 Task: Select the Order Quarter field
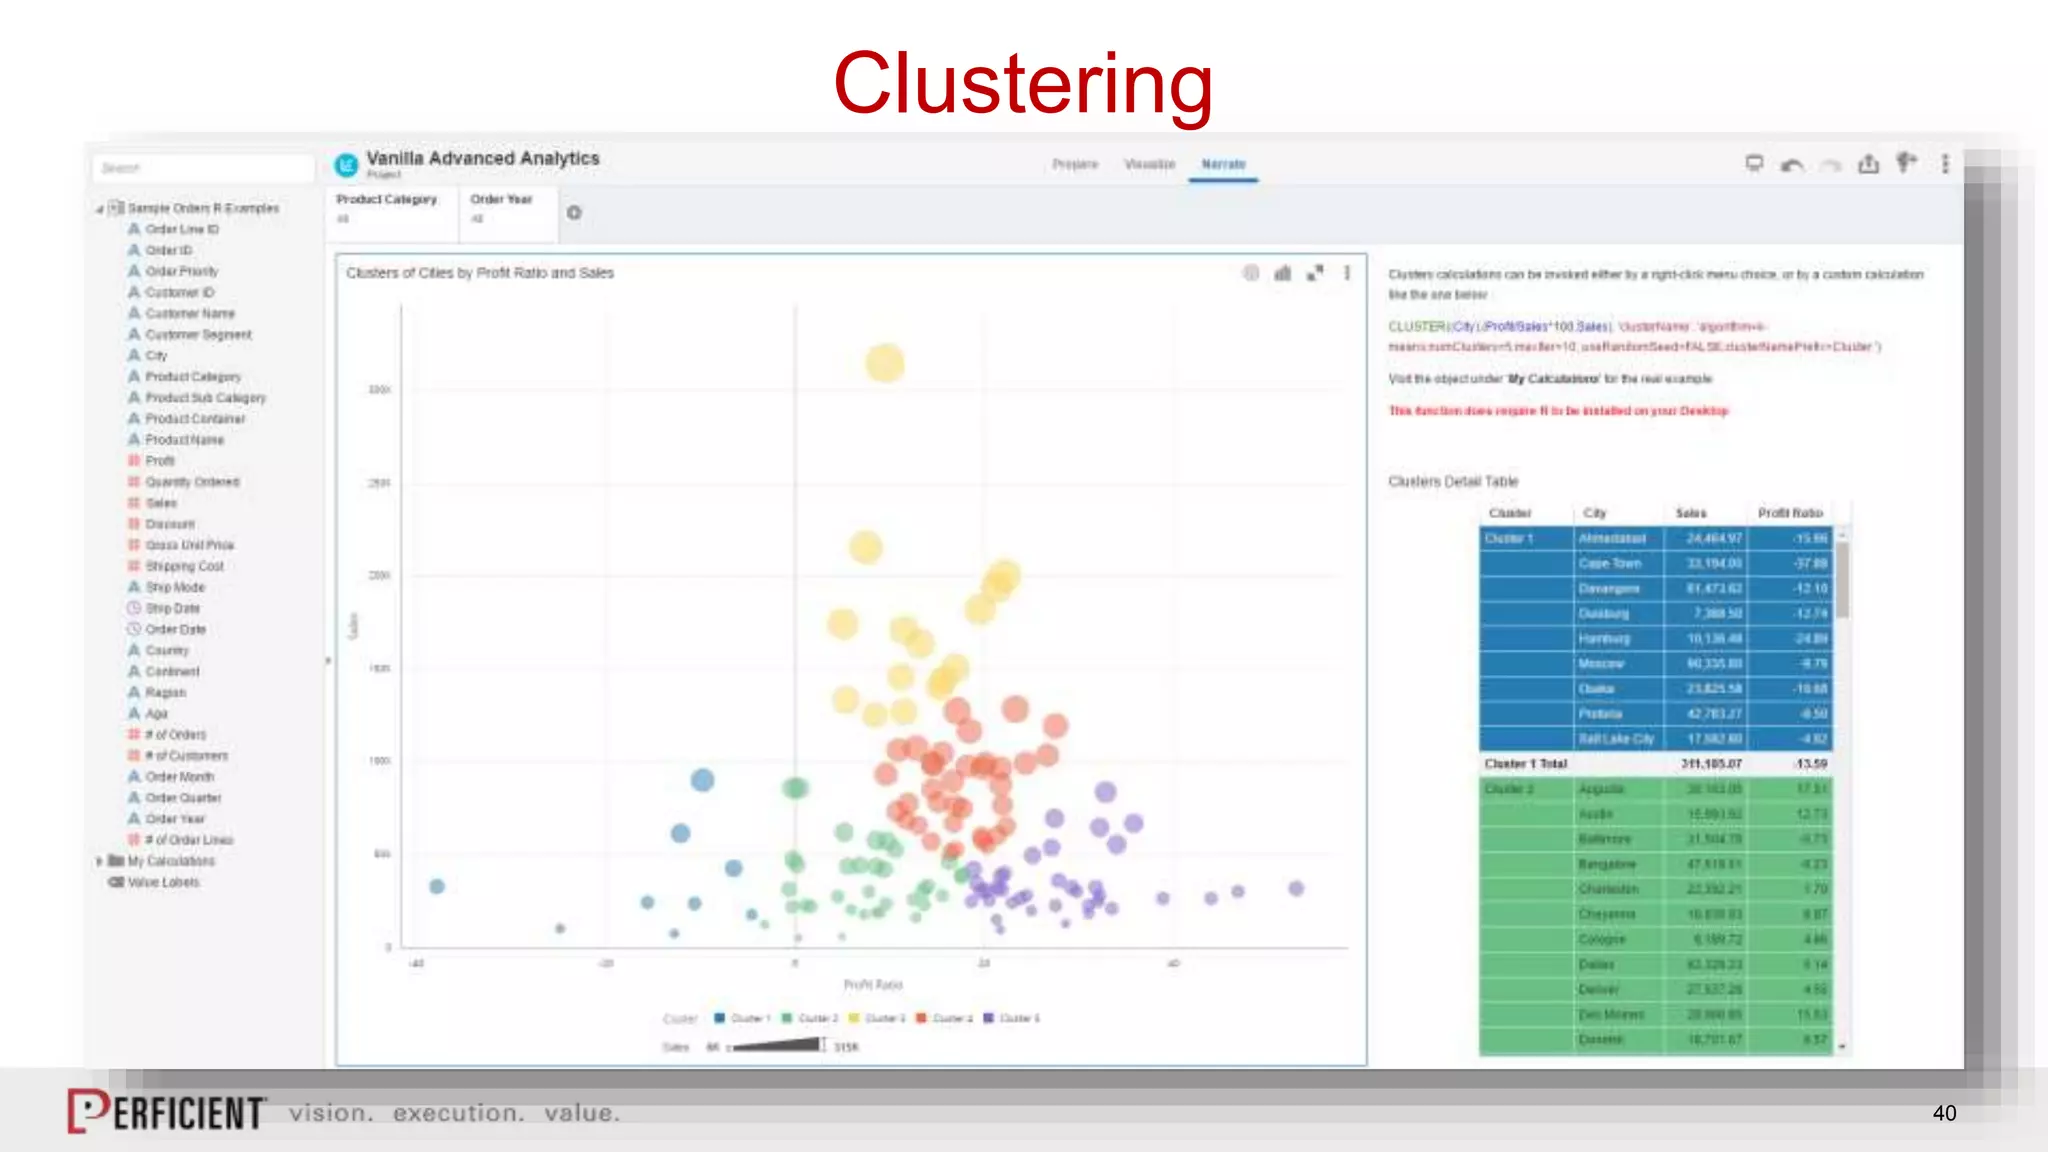183,796
